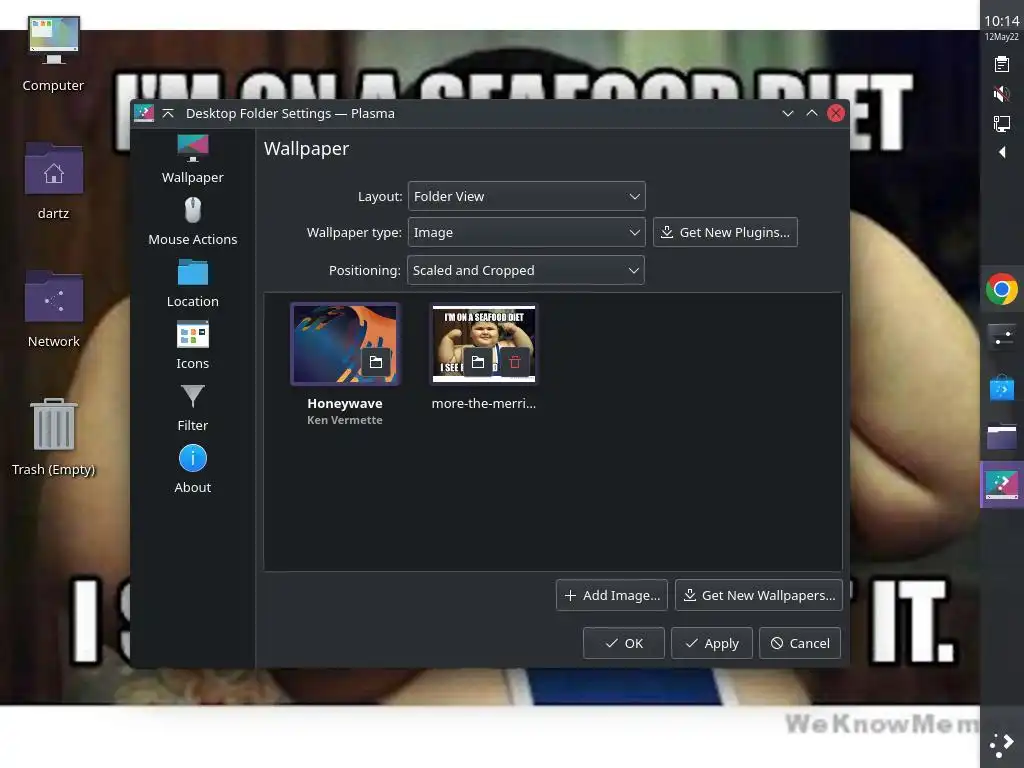This screenshot has width=1024, height=768.
Task: Open the Wallpaper settings section
Action: (192, 159)
